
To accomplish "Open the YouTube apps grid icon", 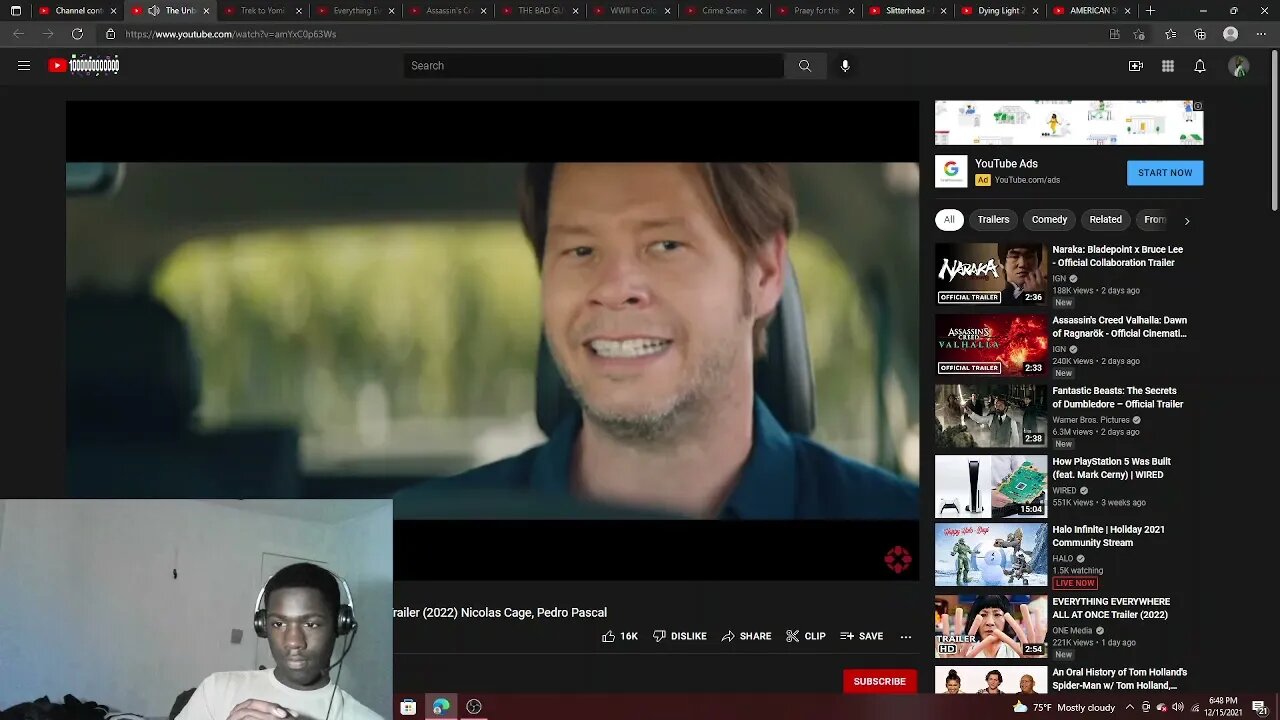I will click(1168, 66).
